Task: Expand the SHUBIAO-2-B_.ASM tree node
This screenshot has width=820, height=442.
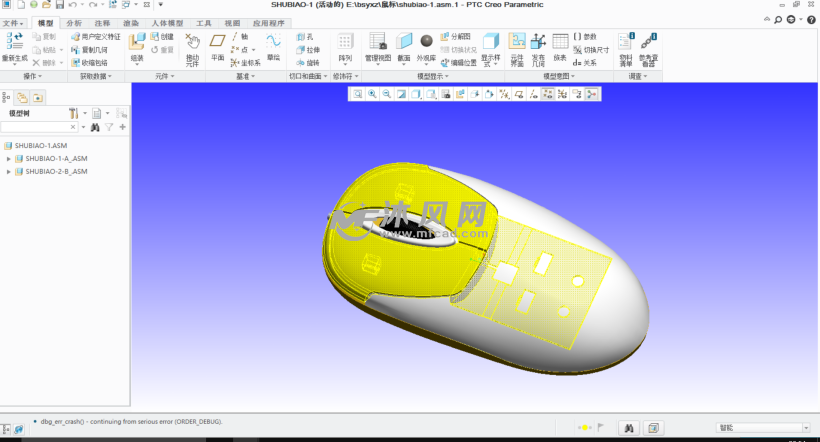Action: [8, 172]
